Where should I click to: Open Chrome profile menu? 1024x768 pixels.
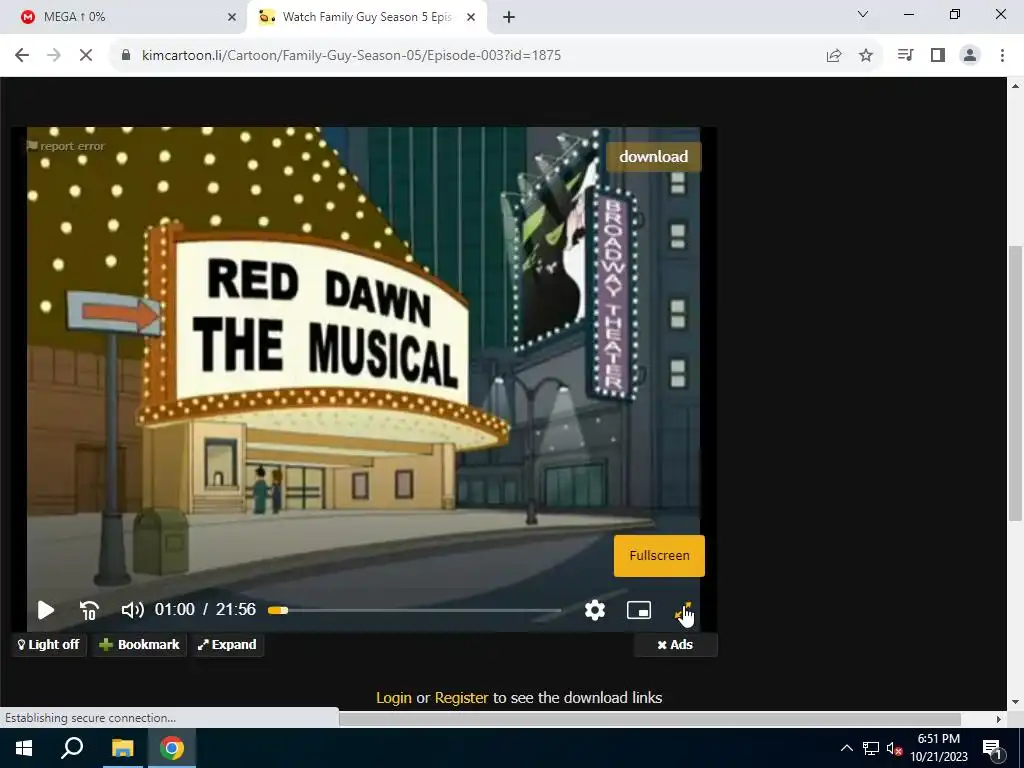(970, 56)
